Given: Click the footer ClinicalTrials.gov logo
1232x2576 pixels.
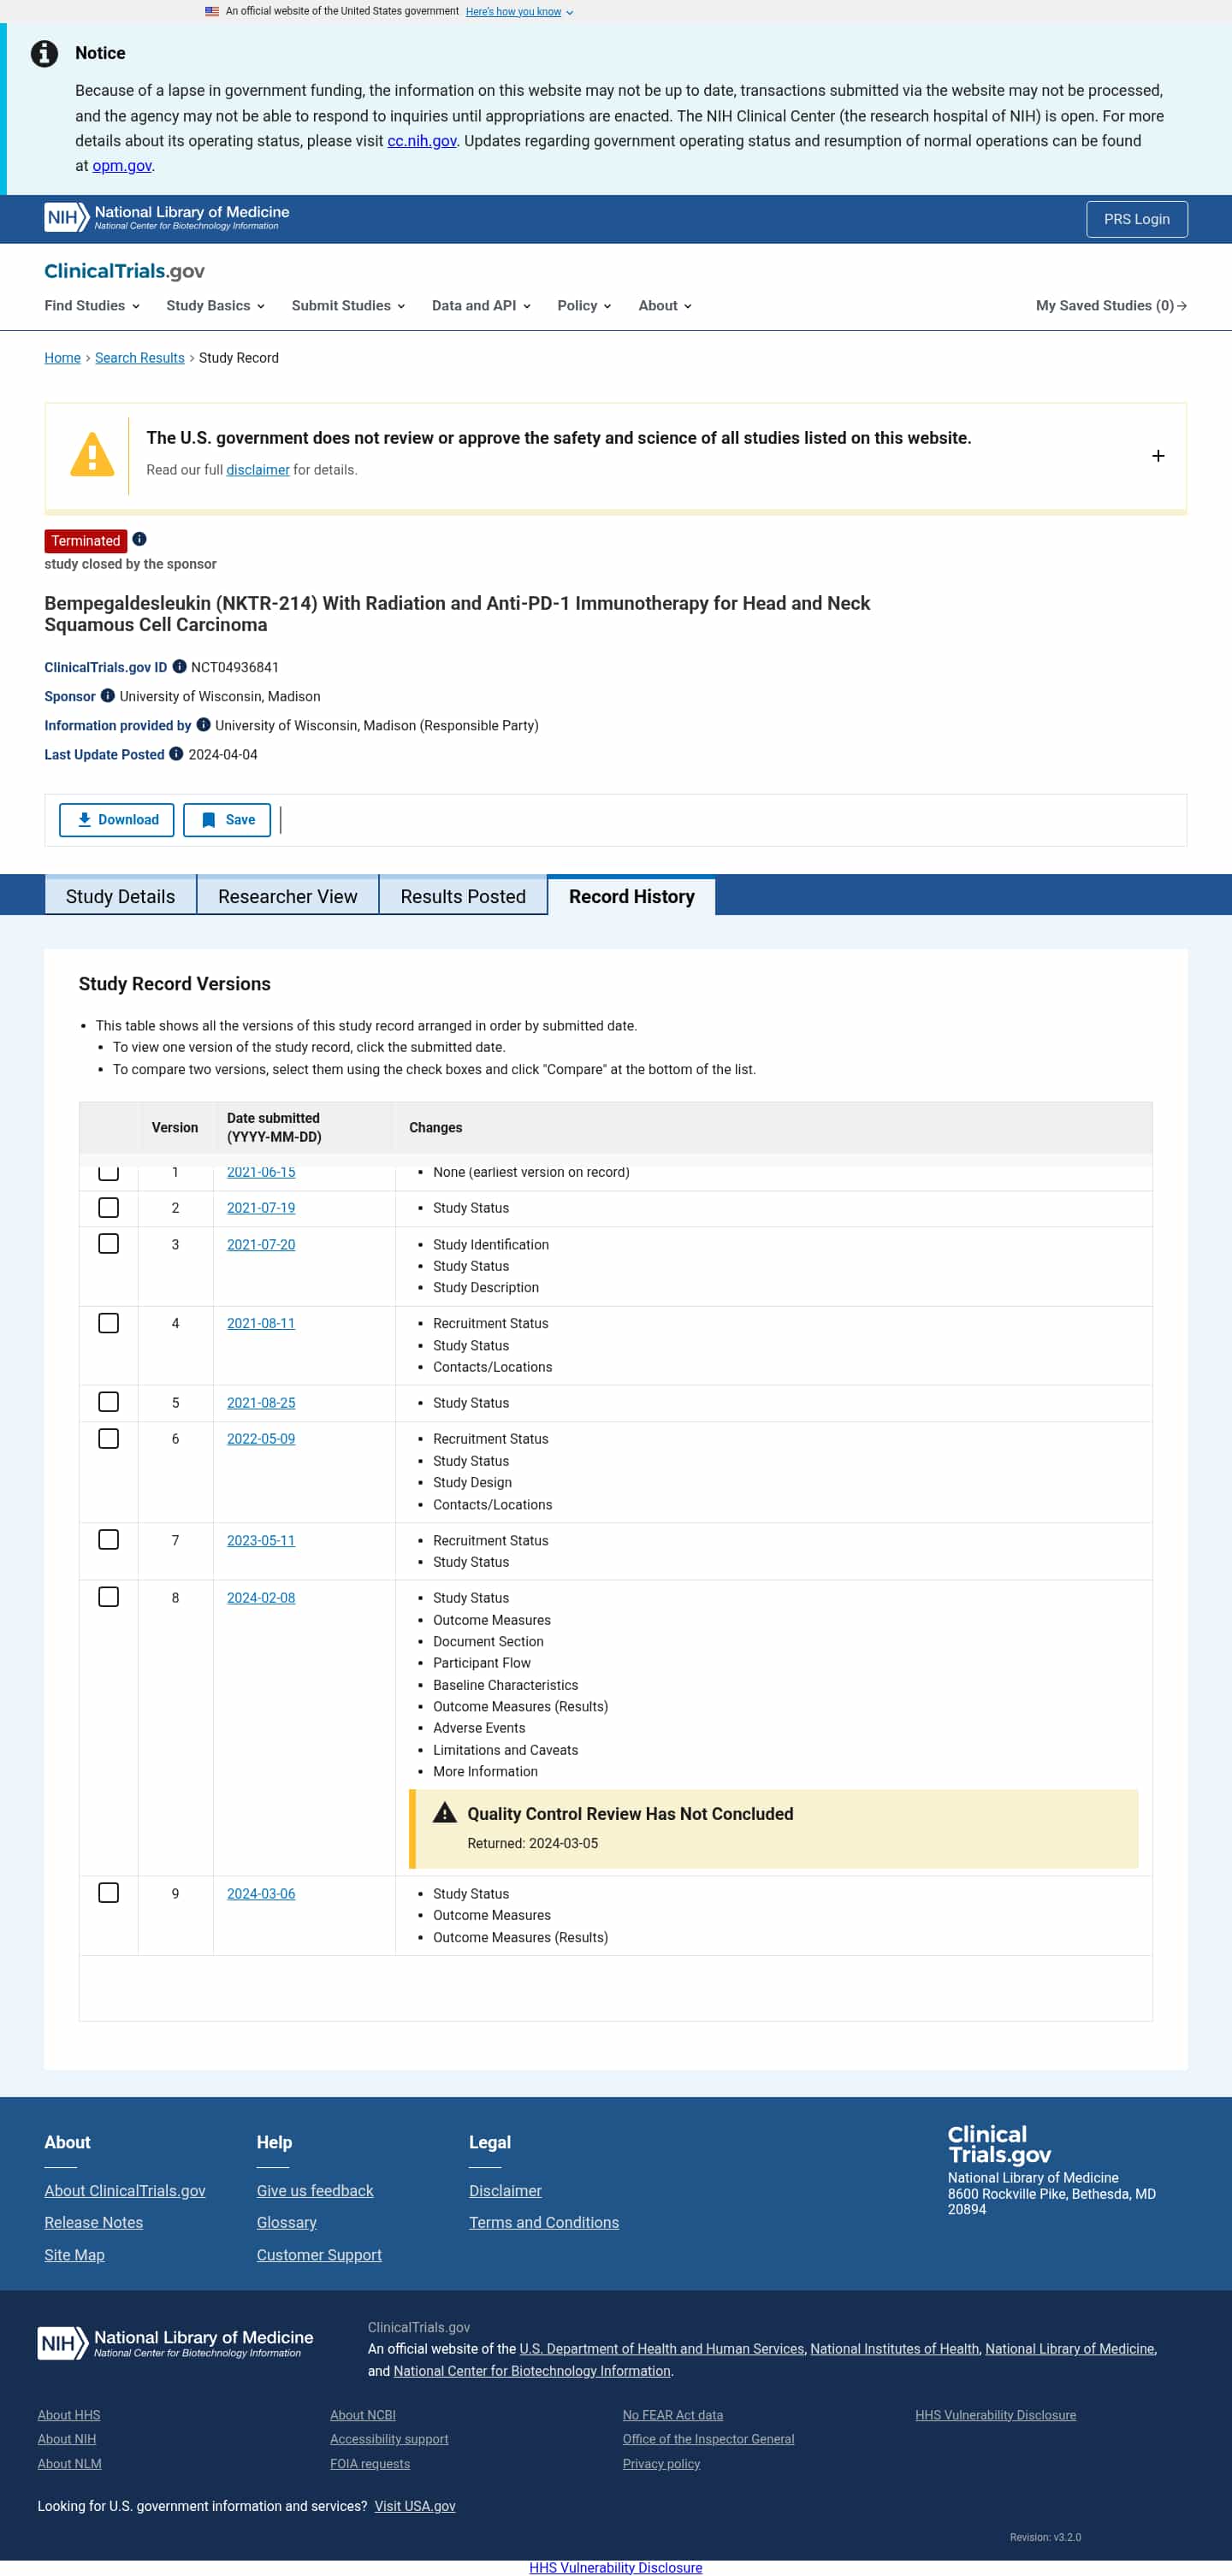Looking at the screenshot, I should (999, 2144).
